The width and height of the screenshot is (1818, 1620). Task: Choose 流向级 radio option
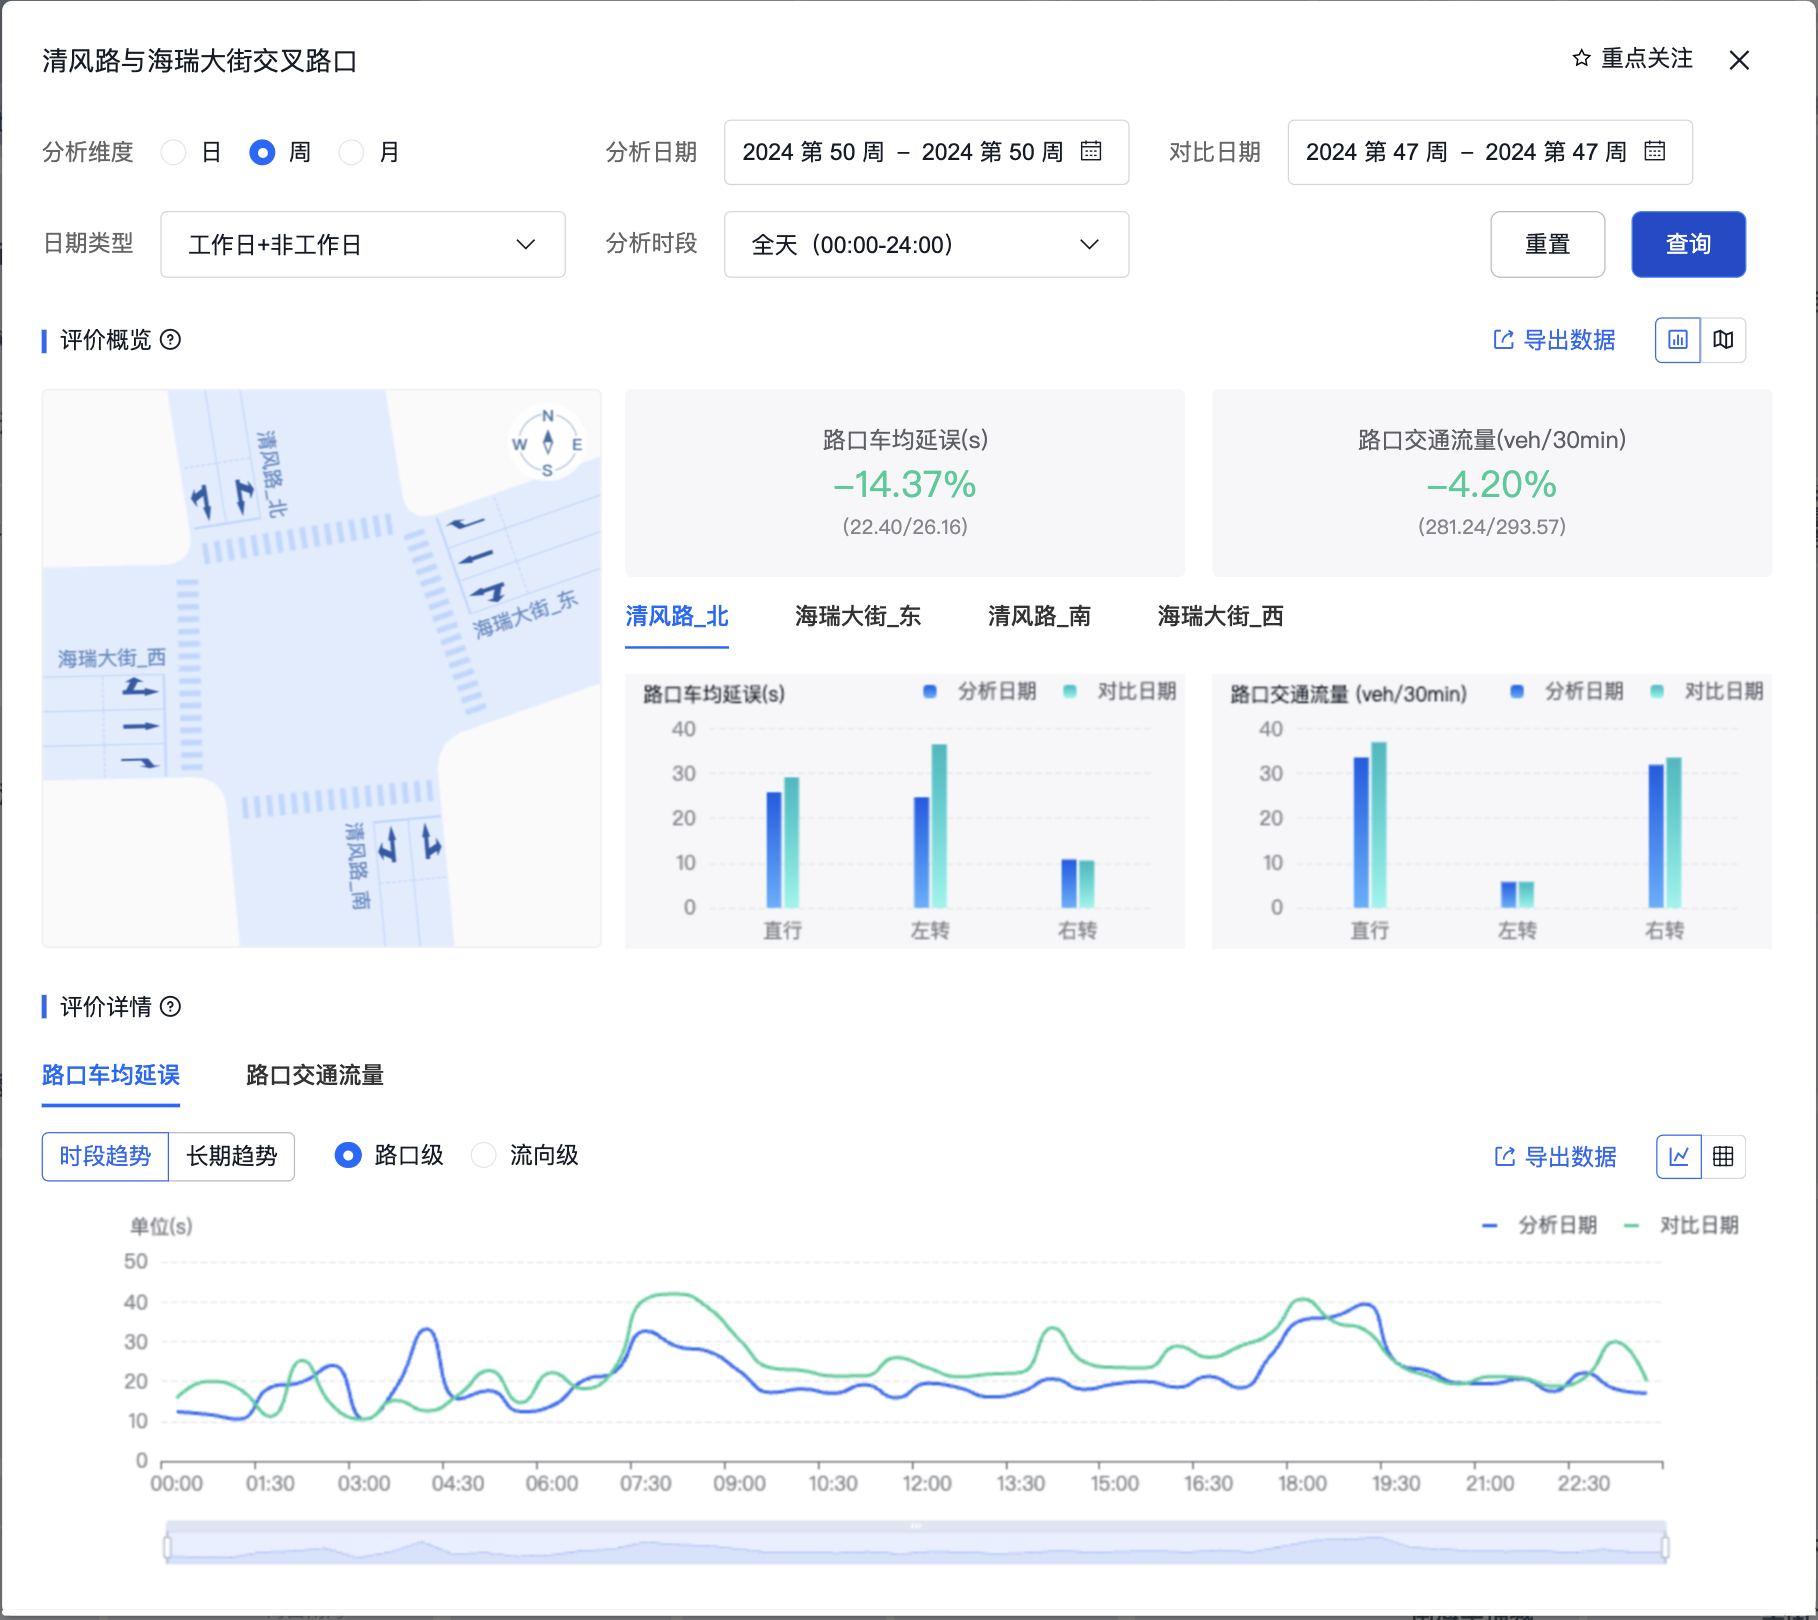[x=484, y=1156]
